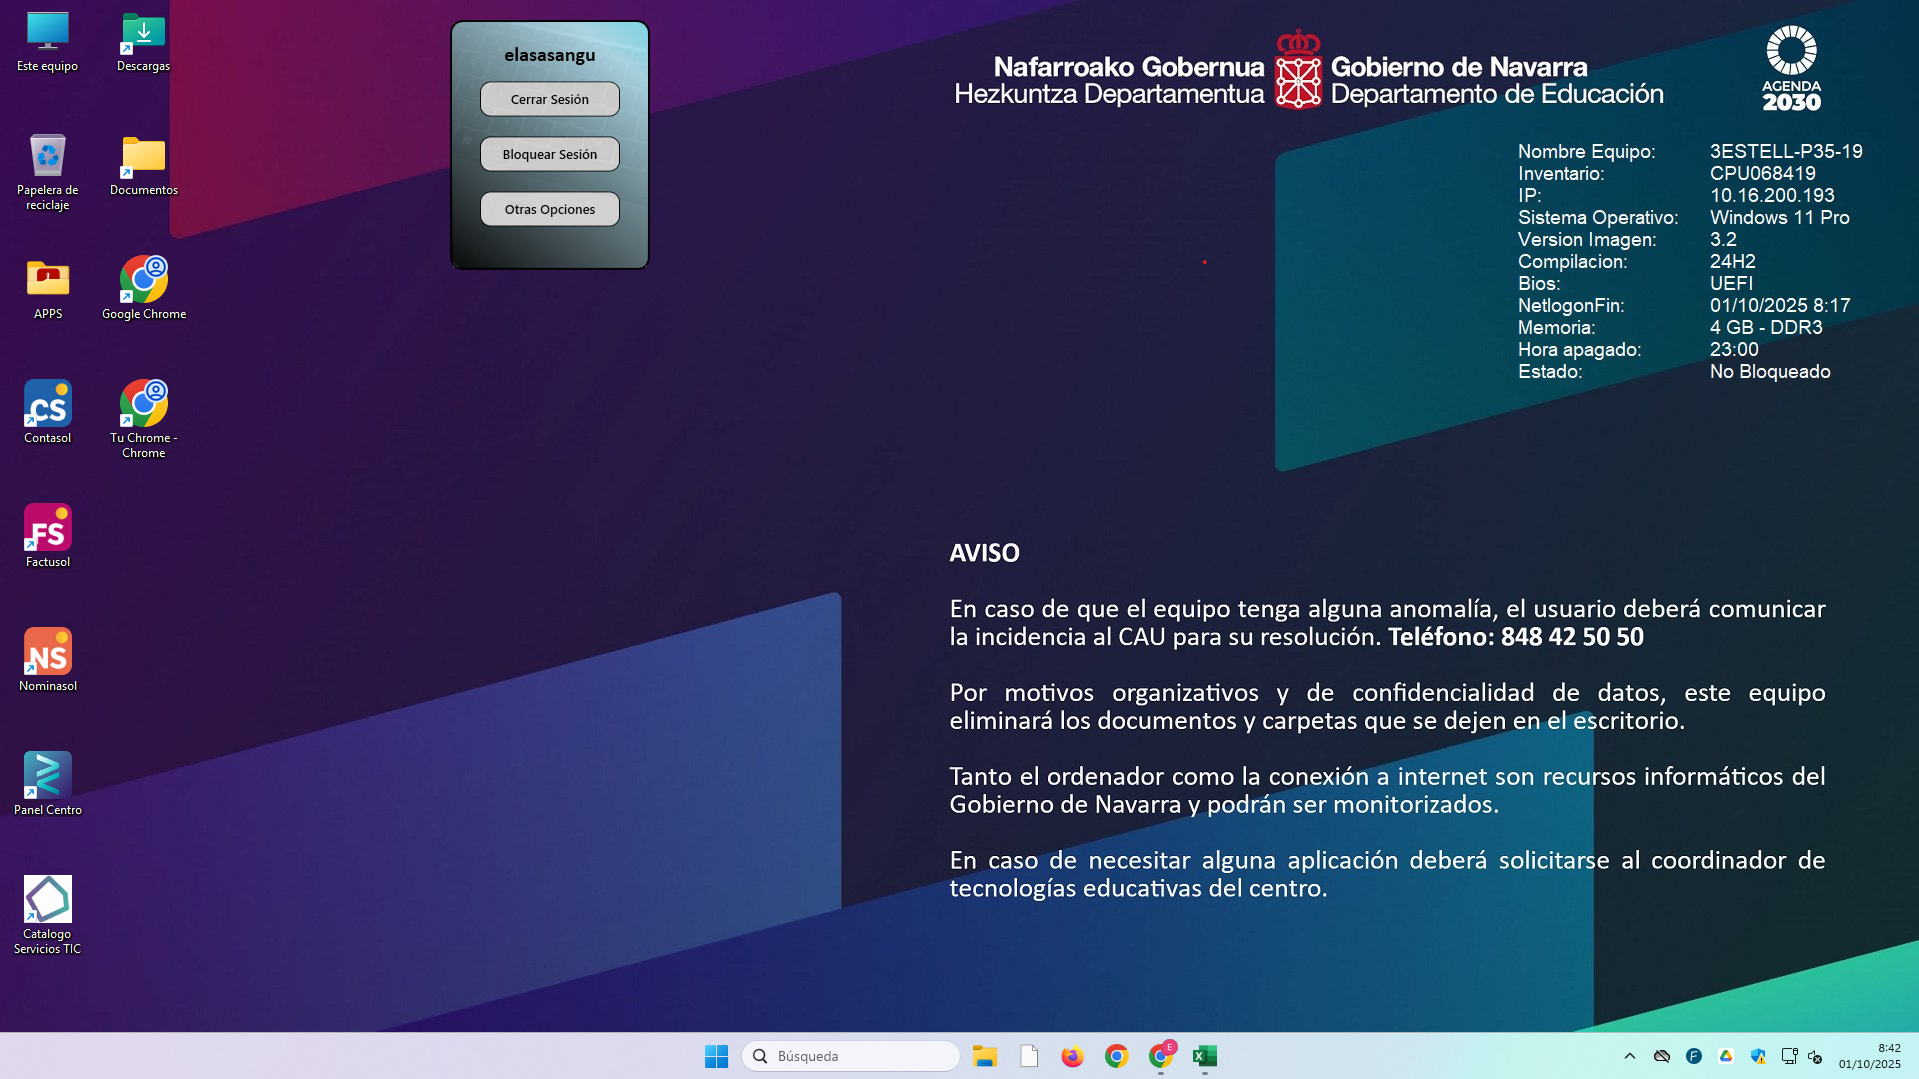Screen dimensions: 1919x1079
Task: Open Excel from the taskbar
Action: 1204,1056
